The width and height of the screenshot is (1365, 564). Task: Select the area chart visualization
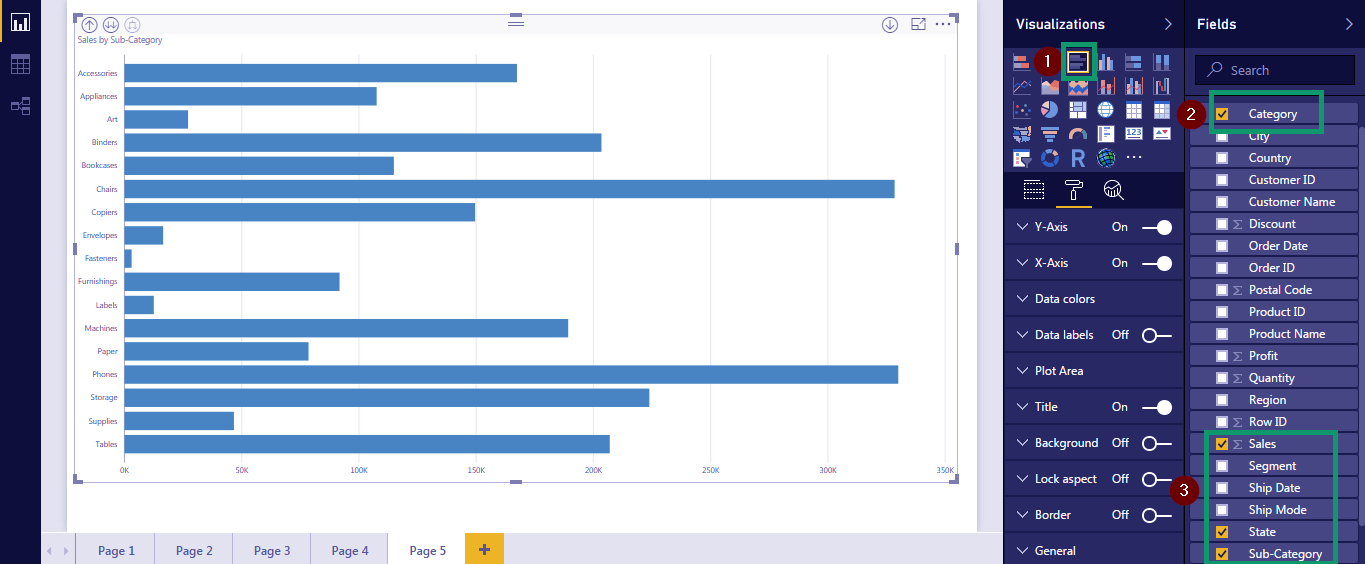point(1050,86)
